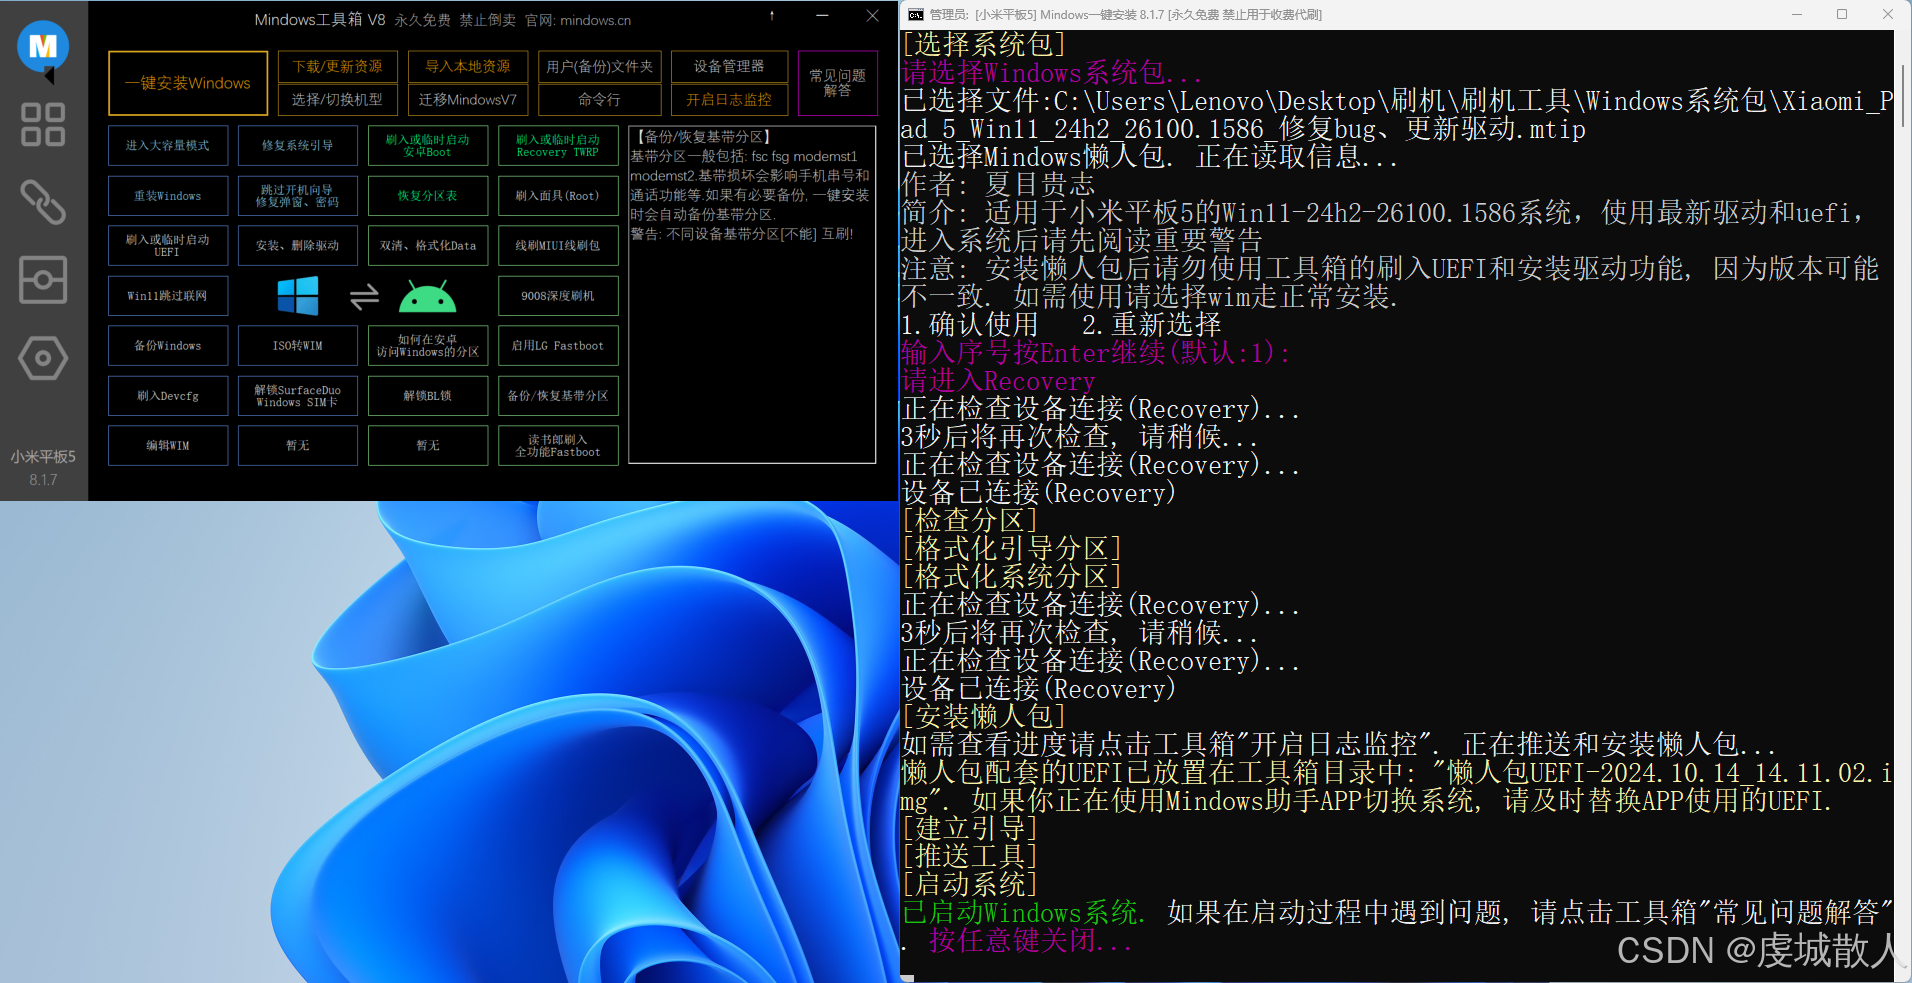Open the hexagon settings sidebar icon
Image resolution: width=1912 pixels, height=983 pixels.
coord(43,358)
